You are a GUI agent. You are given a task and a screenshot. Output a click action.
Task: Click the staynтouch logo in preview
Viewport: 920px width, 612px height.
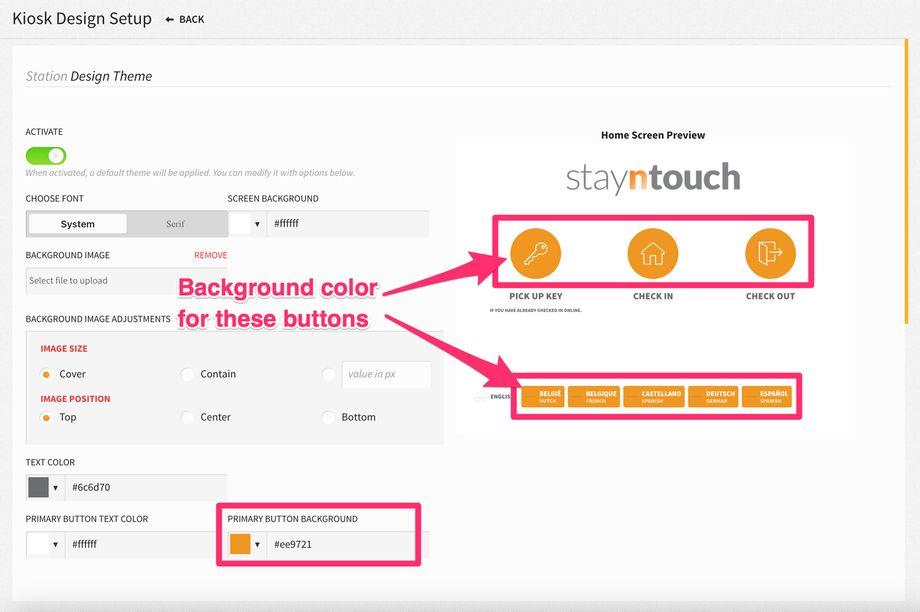(x=652, y=178)
